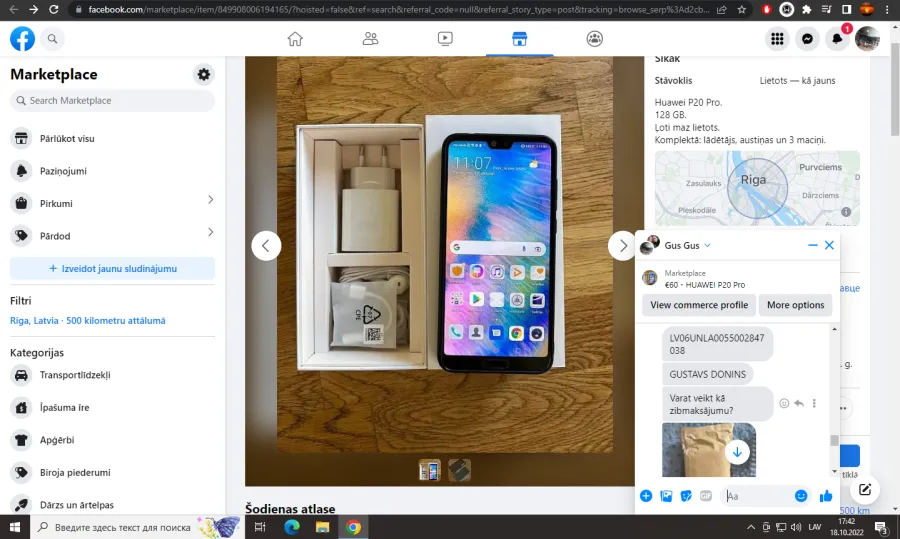Viewport: 900px width, 539px height.
Task: Open File Explorer from taskbar
Action: [x=323, y=527]
